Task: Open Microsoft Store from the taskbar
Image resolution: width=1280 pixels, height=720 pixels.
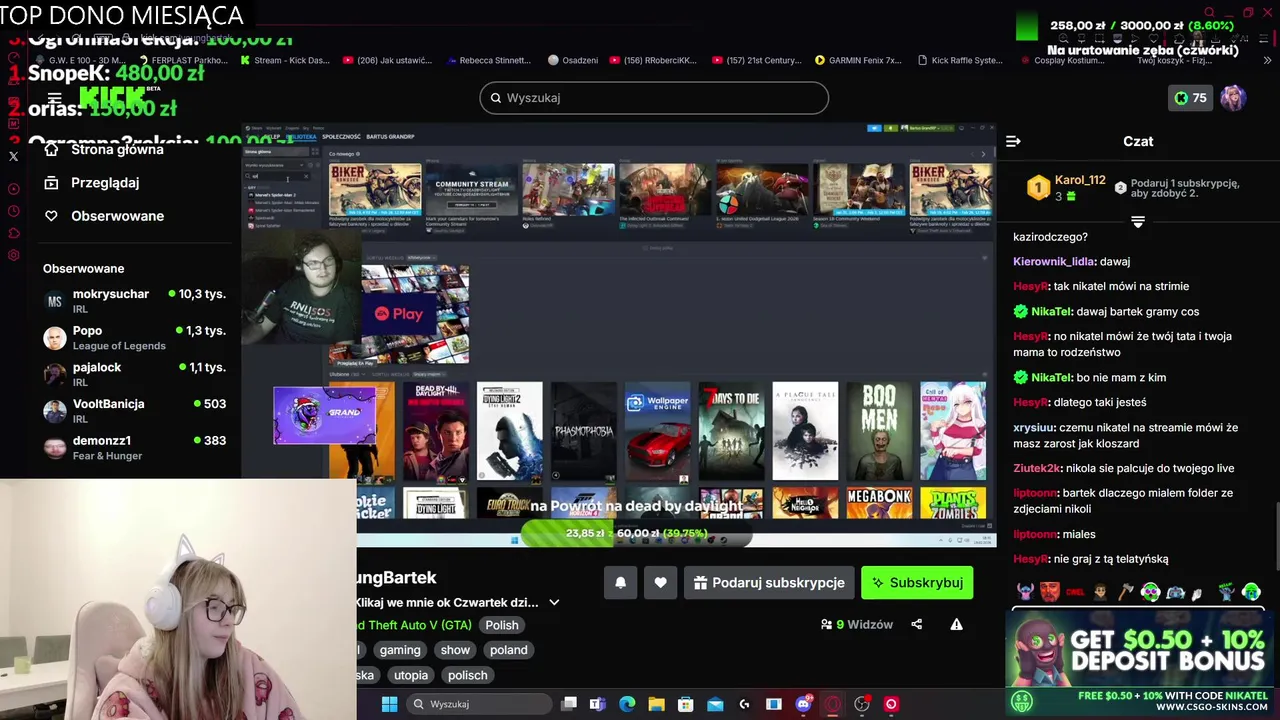Action: tap(686, 704)
